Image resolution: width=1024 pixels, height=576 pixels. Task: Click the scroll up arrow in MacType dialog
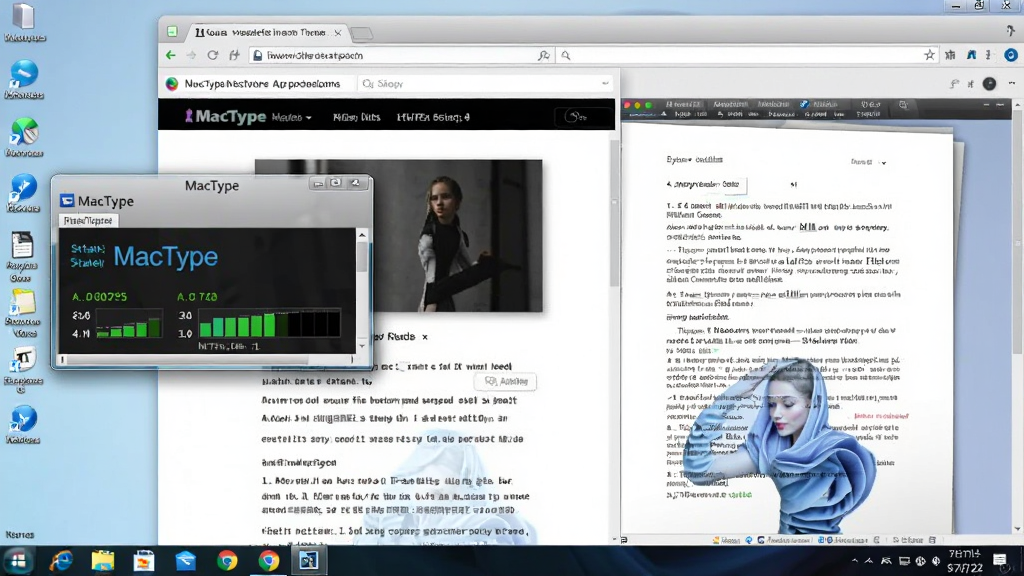(362, 234)
